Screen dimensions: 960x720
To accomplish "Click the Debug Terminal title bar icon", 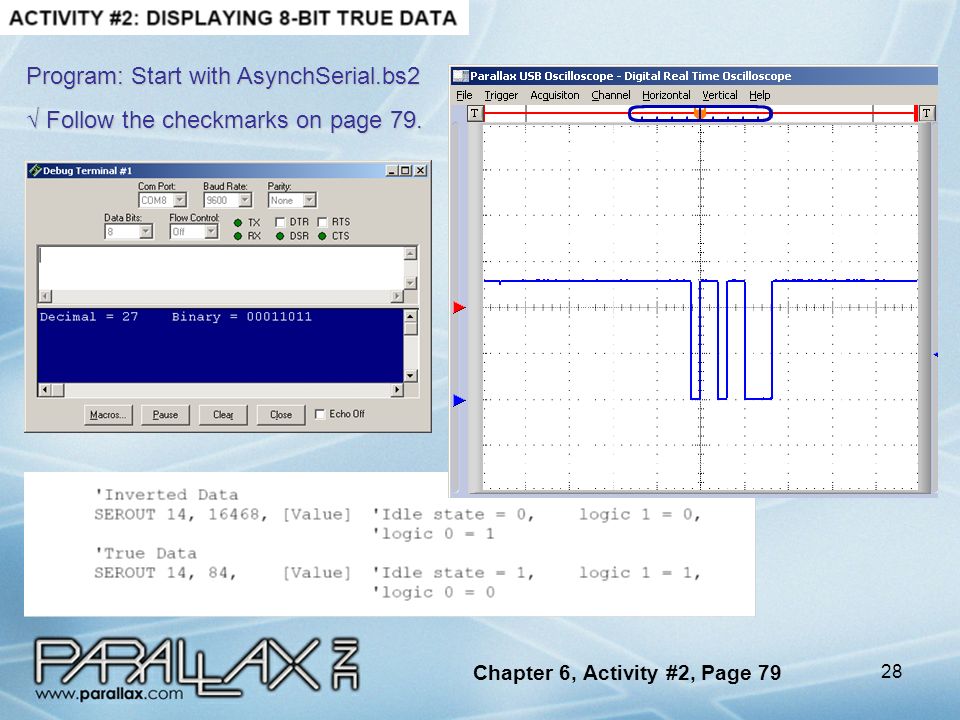I will (x=35, y=170).
